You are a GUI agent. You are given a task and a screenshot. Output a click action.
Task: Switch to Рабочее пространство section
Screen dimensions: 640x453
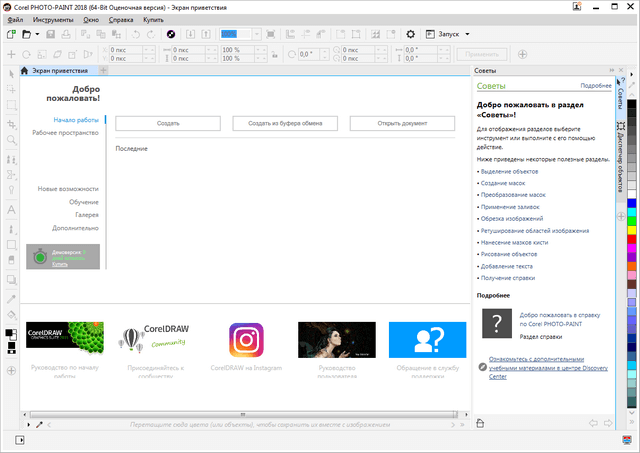[65, 133]
